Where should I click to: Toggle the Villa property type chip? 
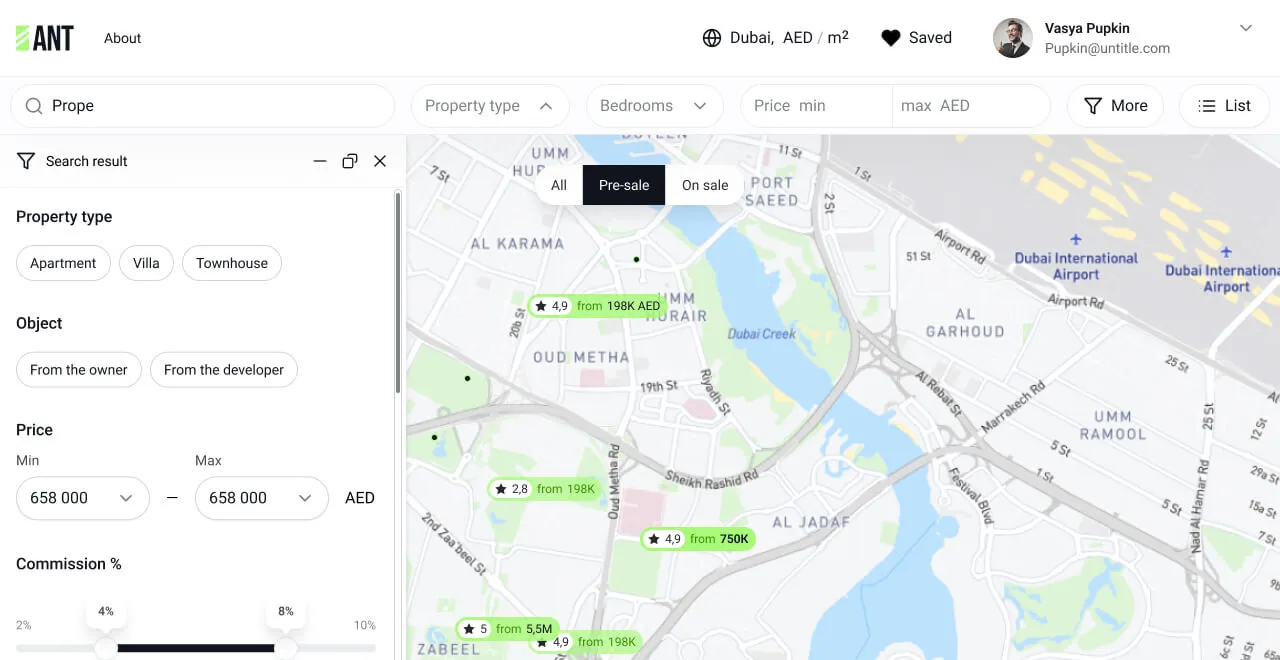pyautogui.click(x=146, y=263)
